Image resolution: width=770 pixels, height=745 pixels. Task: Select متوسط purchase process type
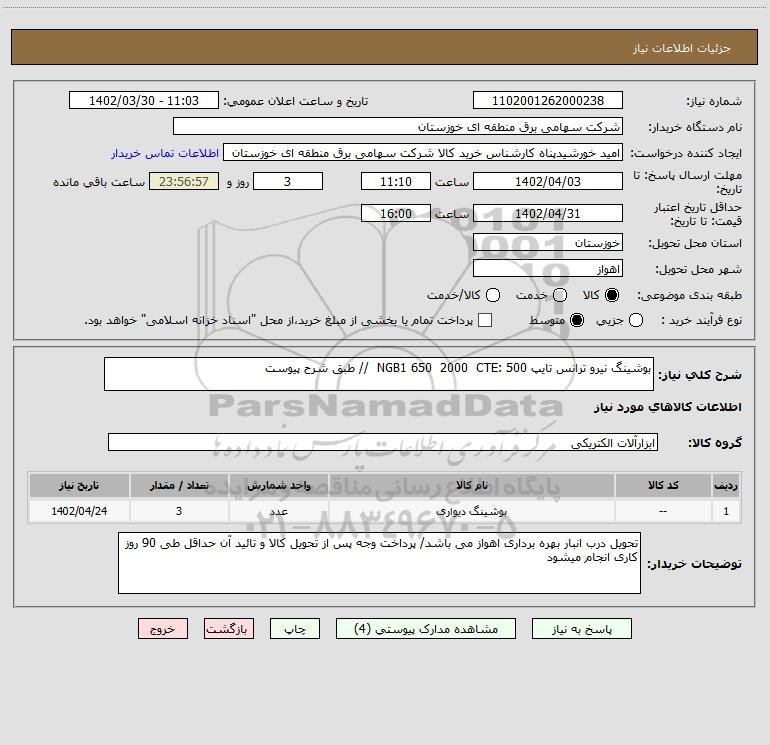(561, 320)
